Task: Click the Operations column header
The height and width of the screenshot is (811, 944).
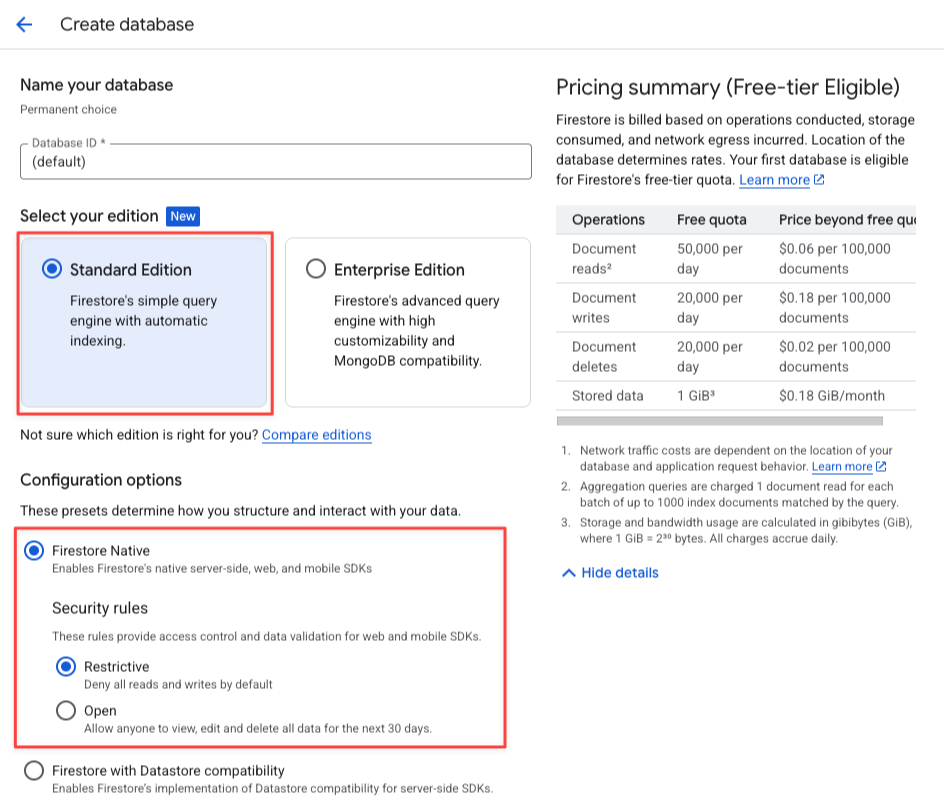Action: click(x=608, y=220)
